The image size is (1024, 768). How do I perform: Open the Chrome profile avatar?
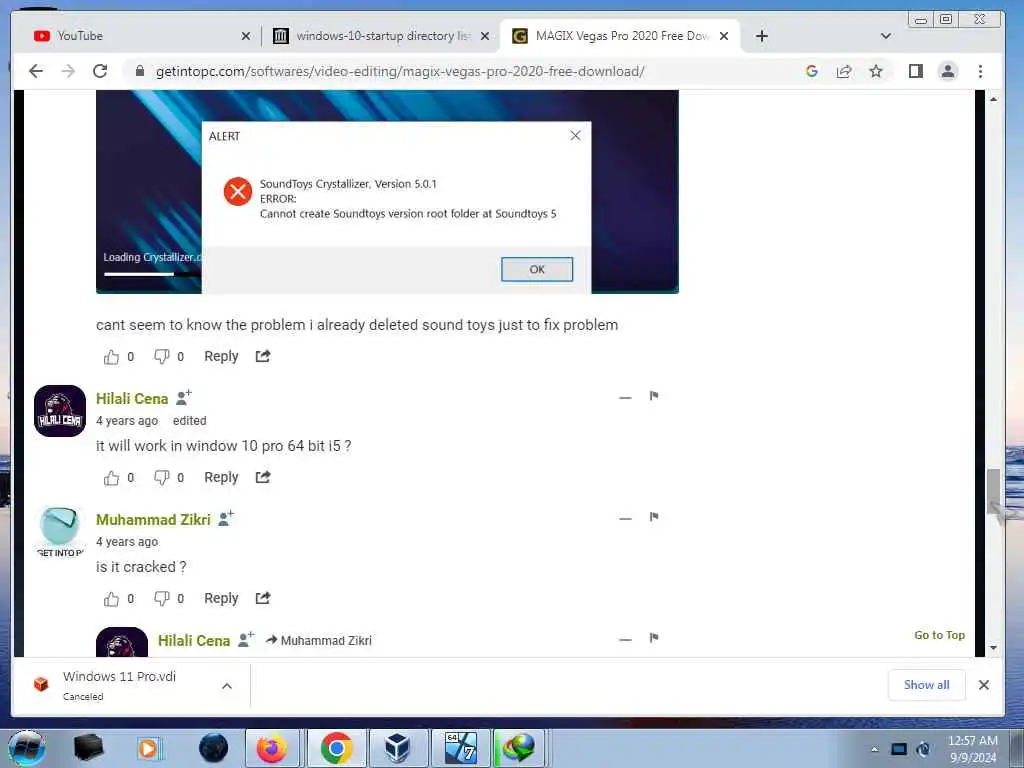click(x=948, y=71)
